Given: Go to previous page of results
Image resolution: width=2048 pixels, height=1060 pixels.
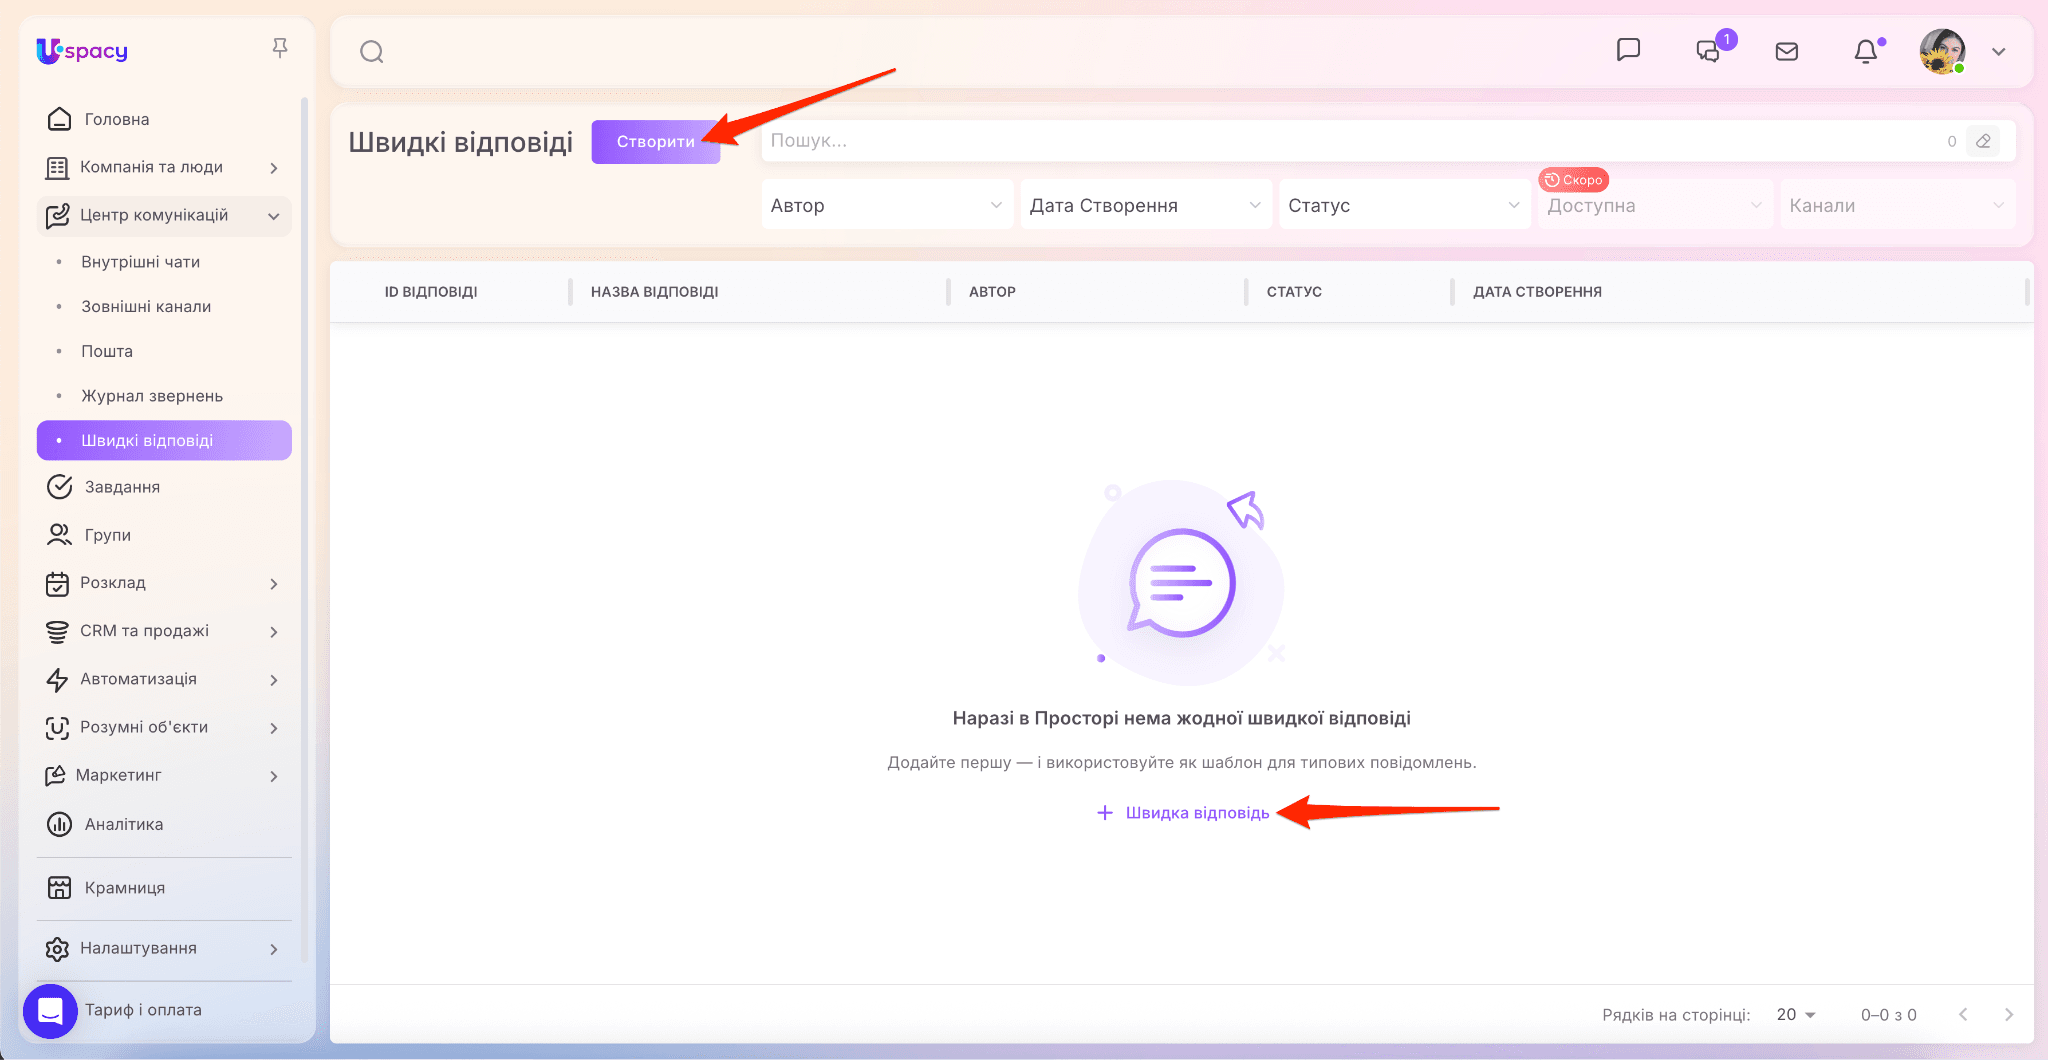Looking at the screenshot, I should [1963, 1015].
